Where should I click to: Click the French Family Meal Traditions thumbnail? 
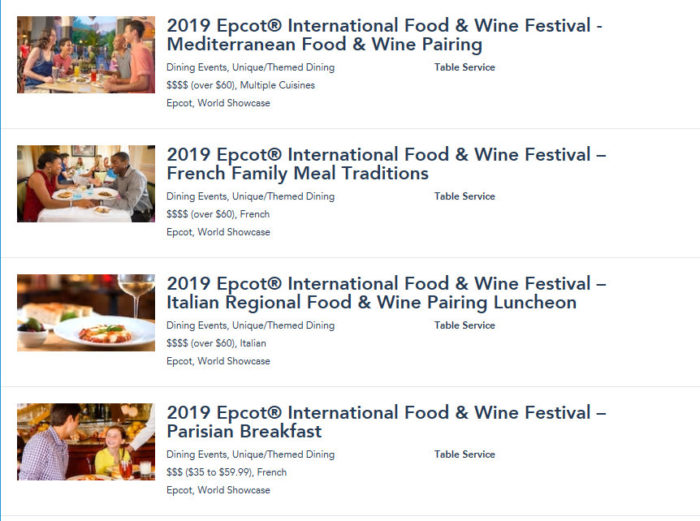click(x=86, y=184)
